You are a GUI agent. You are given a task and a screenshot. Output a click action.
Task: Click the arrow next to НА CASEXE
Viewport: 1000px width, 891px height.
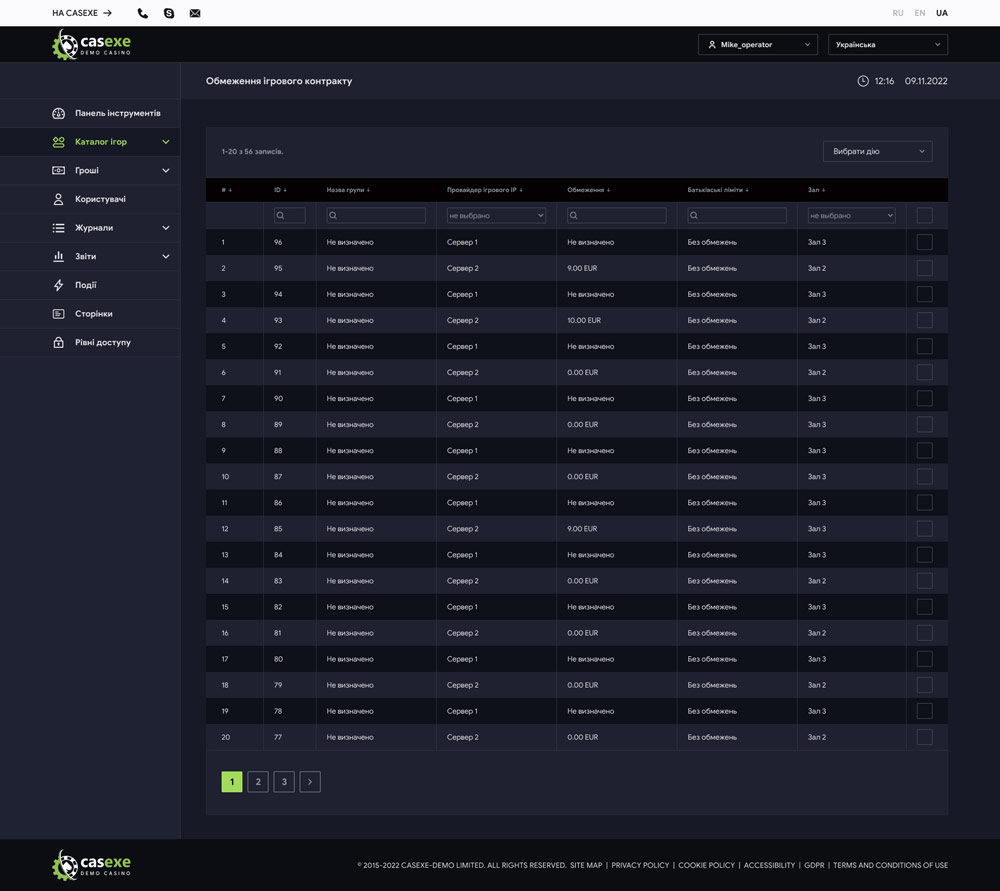point(108,13)
